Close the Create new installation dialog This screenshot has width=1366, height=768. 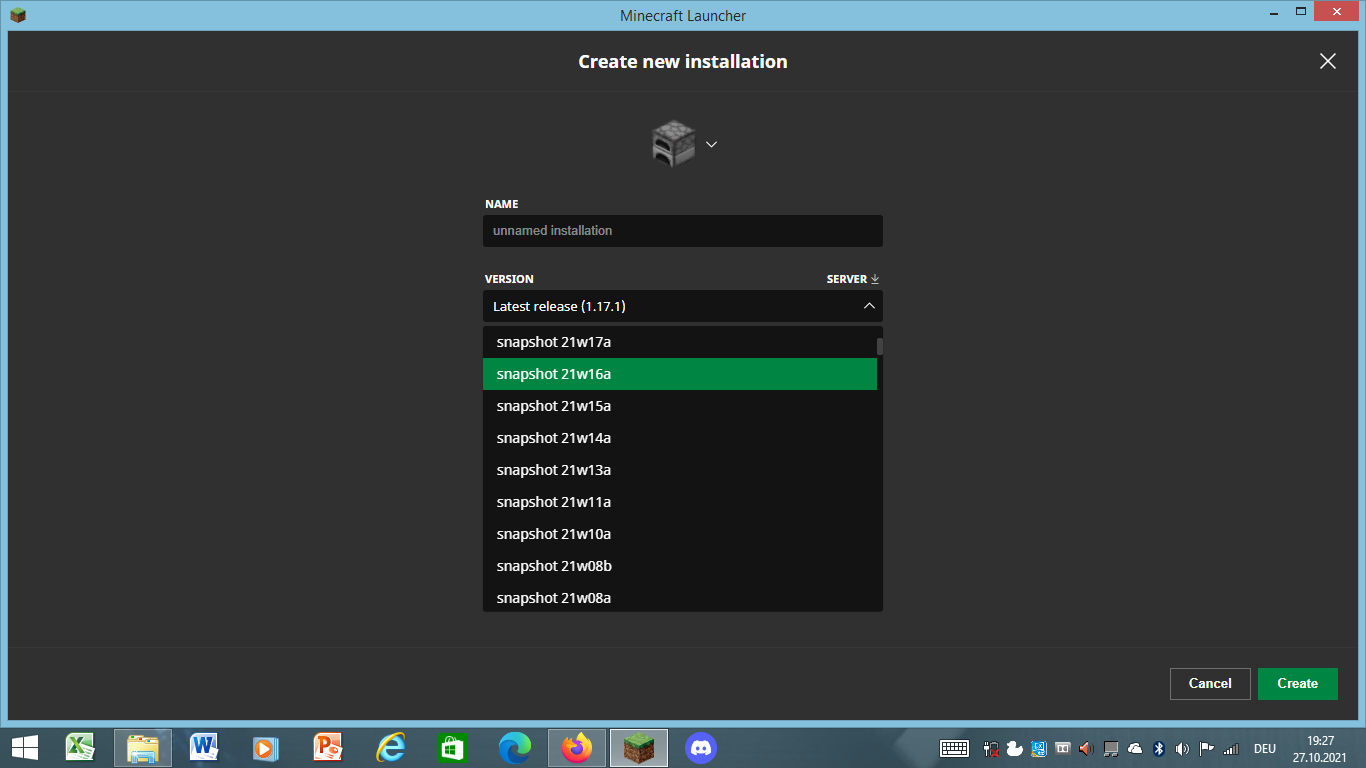click(x=1327, y=61)
